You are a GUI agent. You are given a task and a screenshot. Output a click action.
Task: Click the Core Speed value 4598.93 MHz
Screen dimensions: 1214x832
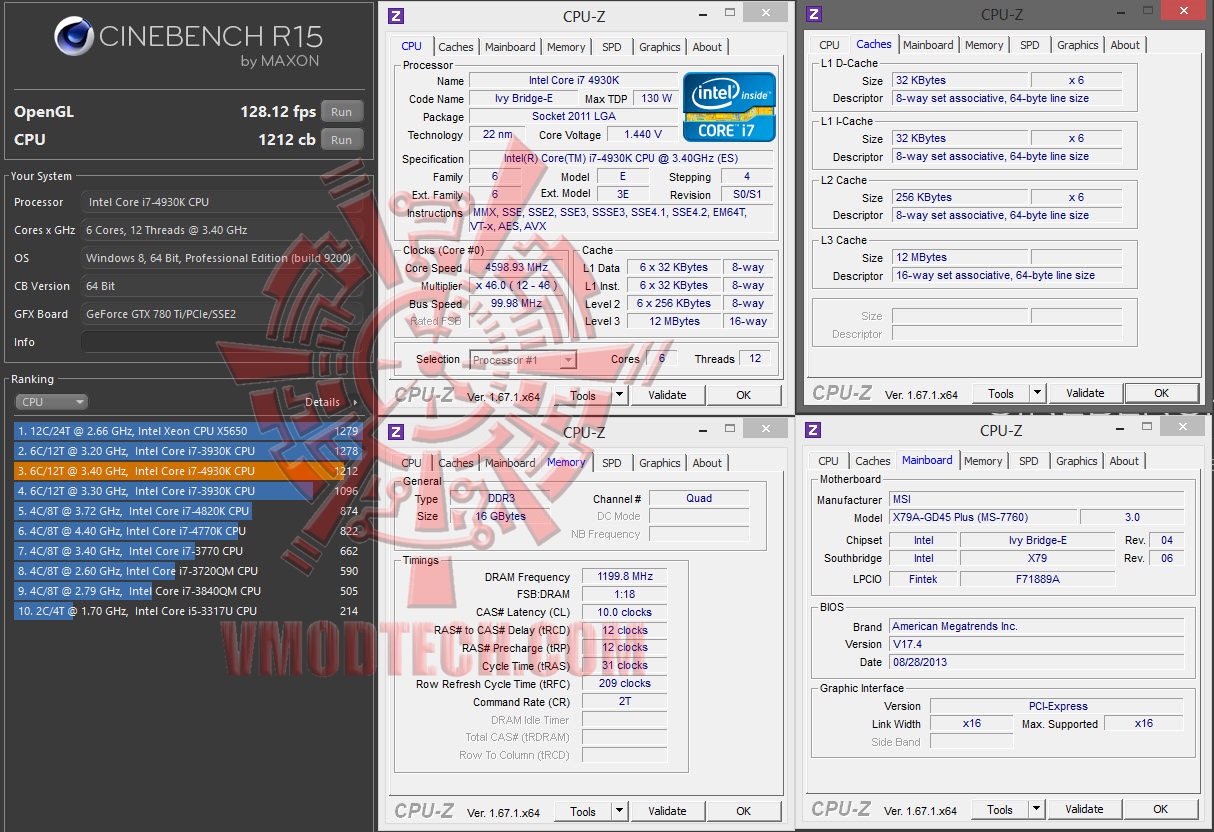(x=517, y=267)
